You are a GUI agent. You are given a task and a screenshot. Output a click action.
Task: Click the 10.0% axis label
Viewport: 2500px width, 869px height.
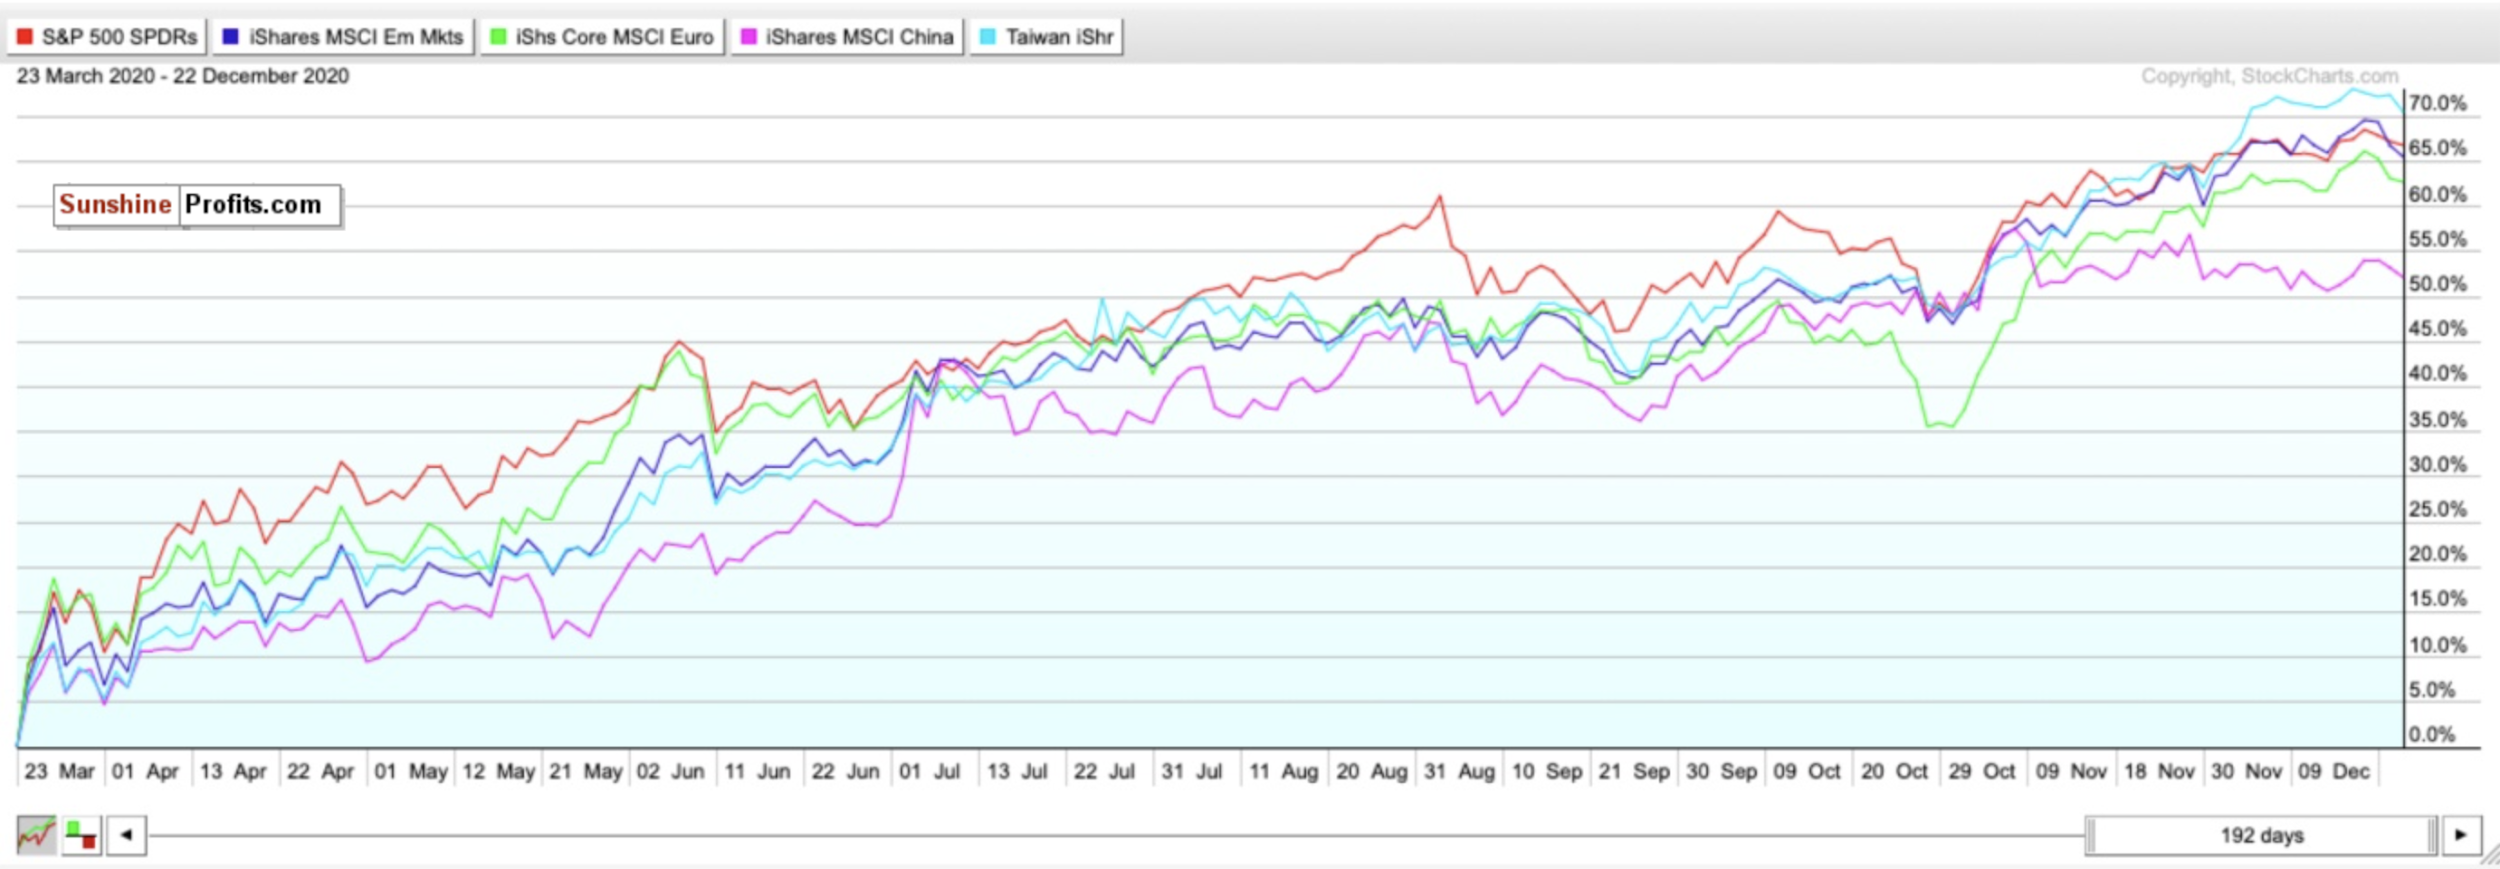pyautogui.click(x=2437, y=646)
